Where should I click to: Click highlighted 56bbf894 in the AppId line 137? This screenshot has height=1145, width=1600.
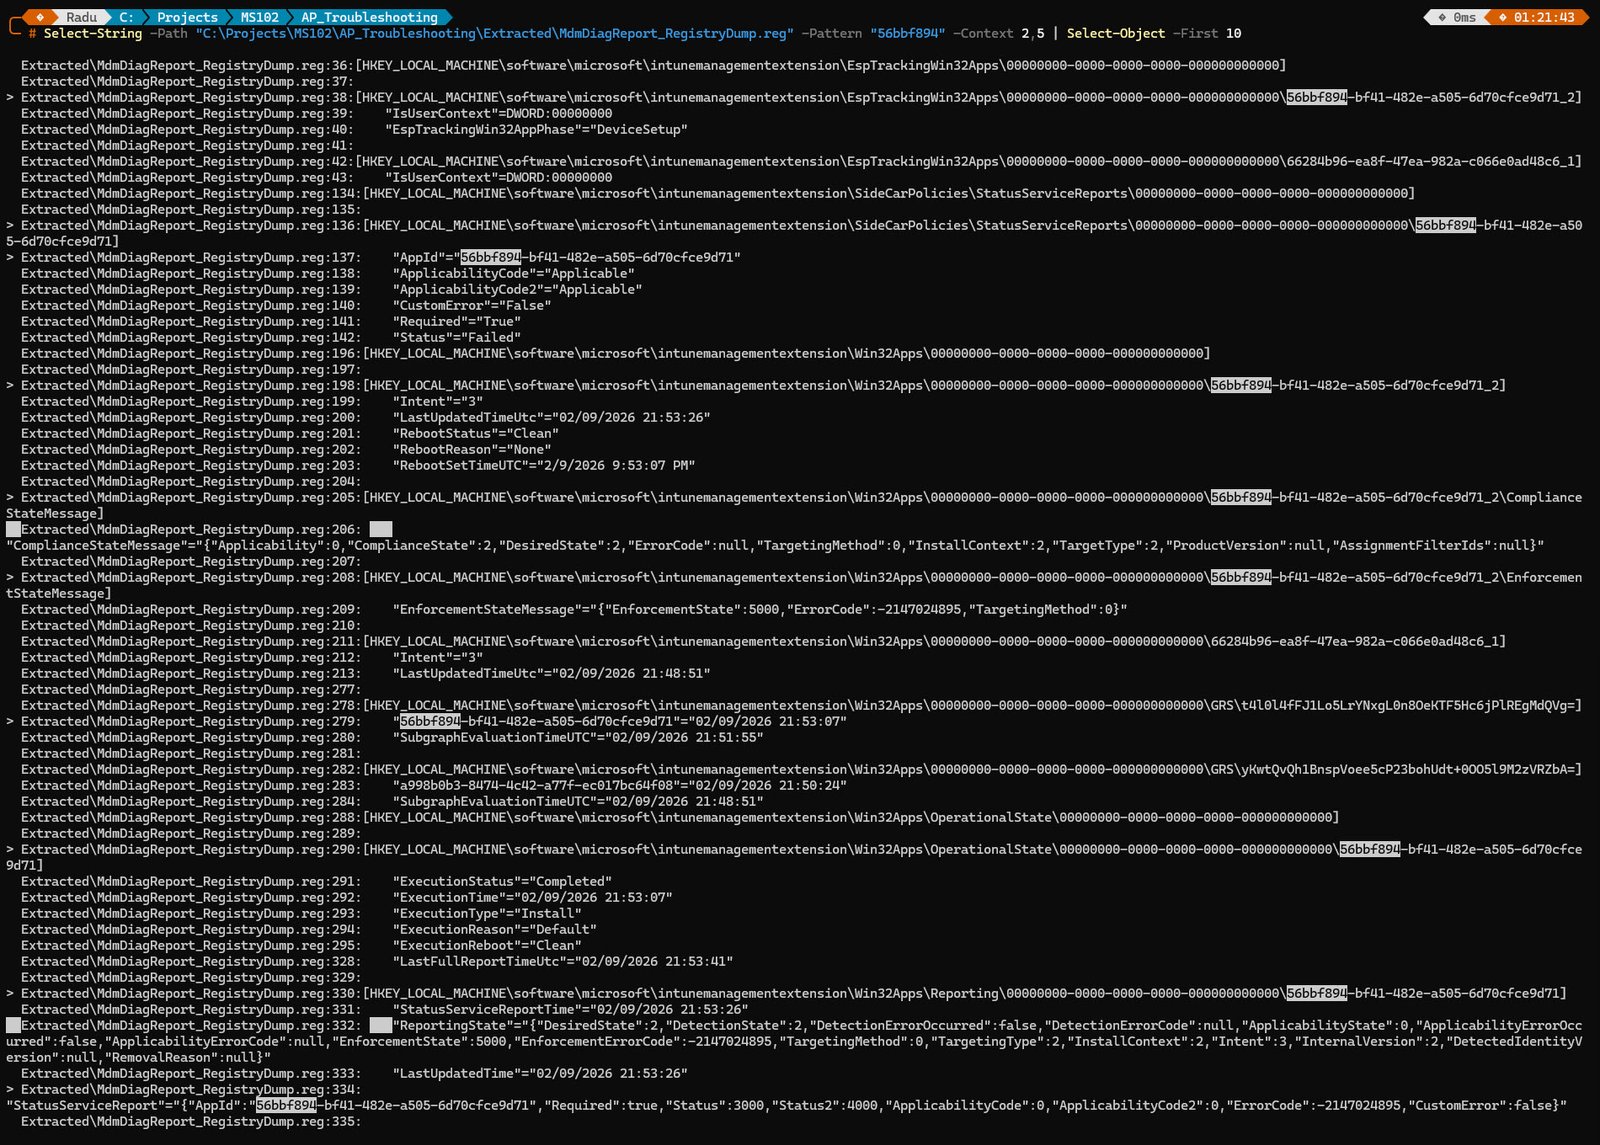(490, 257)
